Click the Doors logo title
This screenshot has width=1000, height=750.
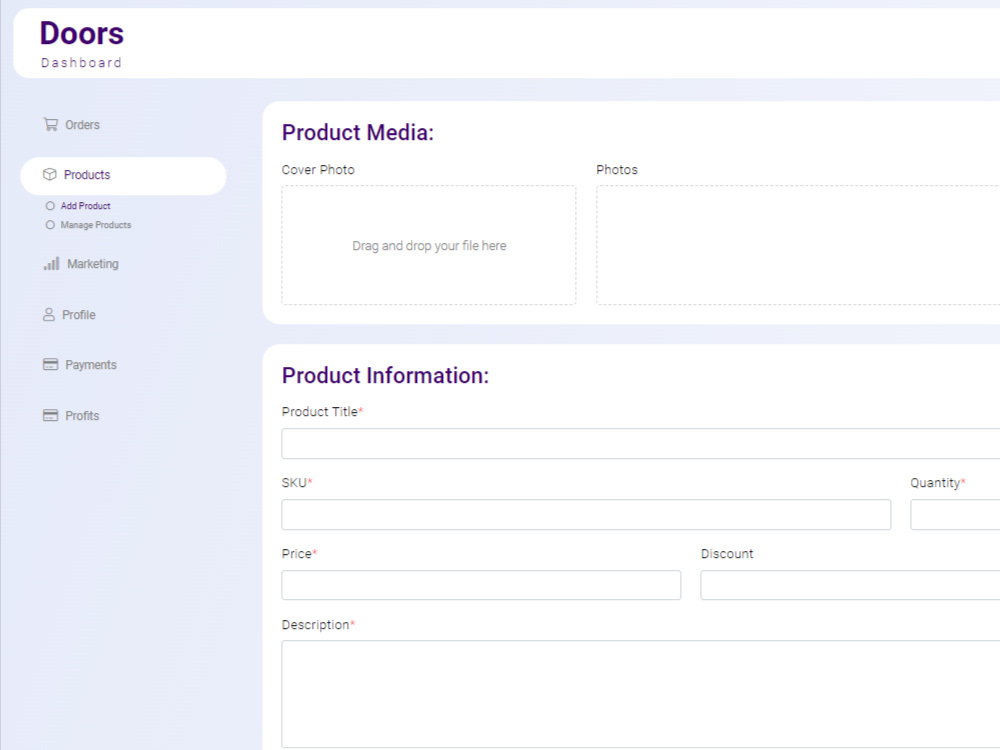coord(82,33)
